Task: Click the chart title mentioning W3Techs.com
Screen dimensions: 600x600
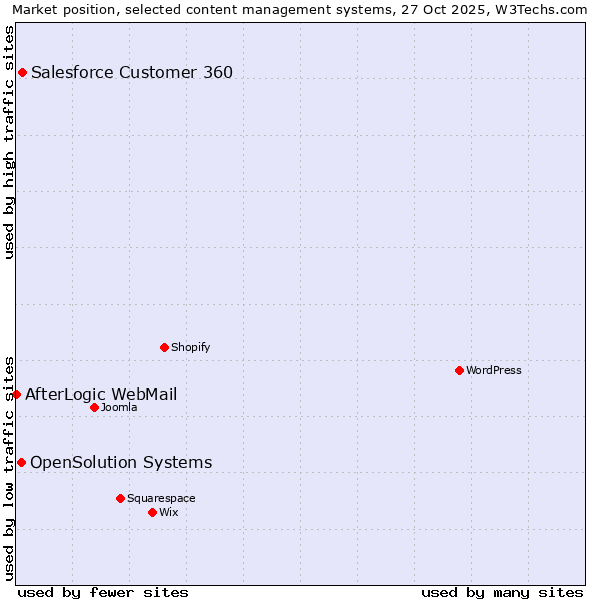Action: [300, 9]
